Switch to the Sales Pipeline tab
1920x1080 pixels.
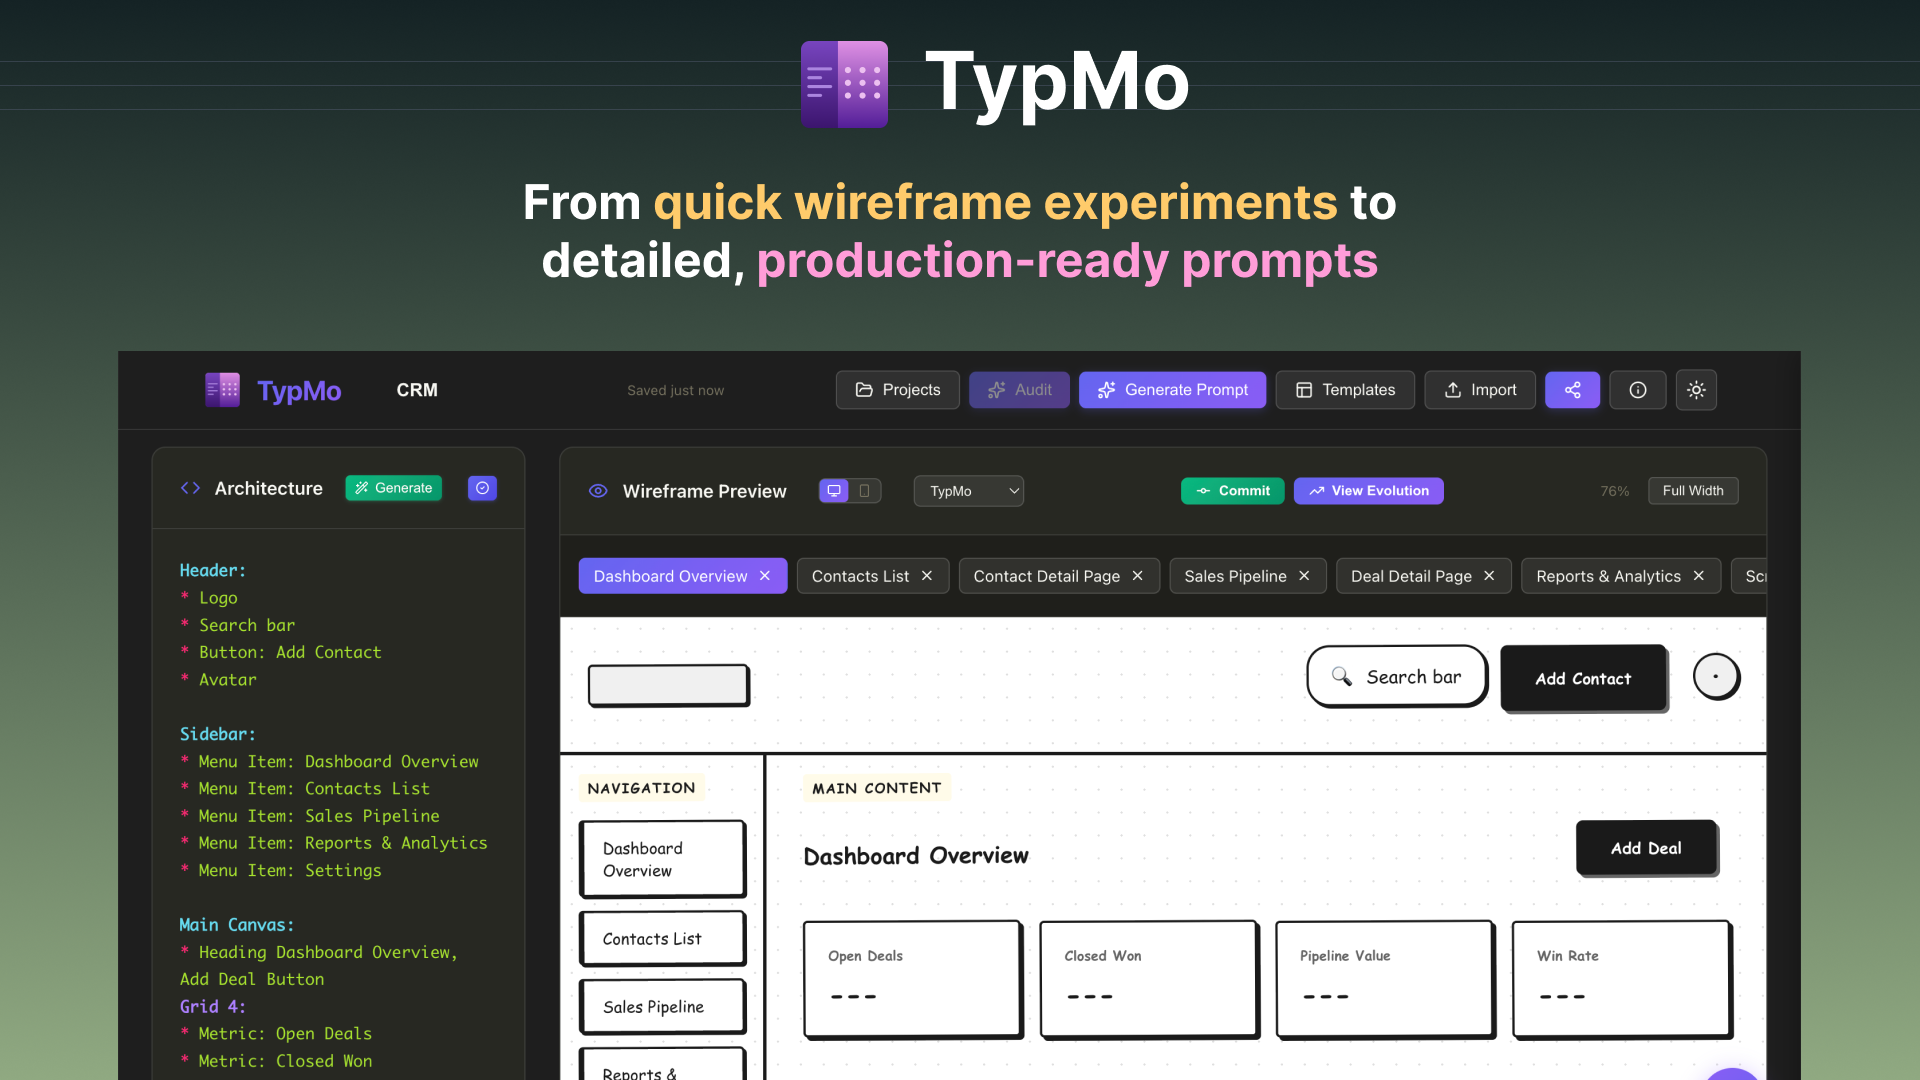coord(1236,576)
